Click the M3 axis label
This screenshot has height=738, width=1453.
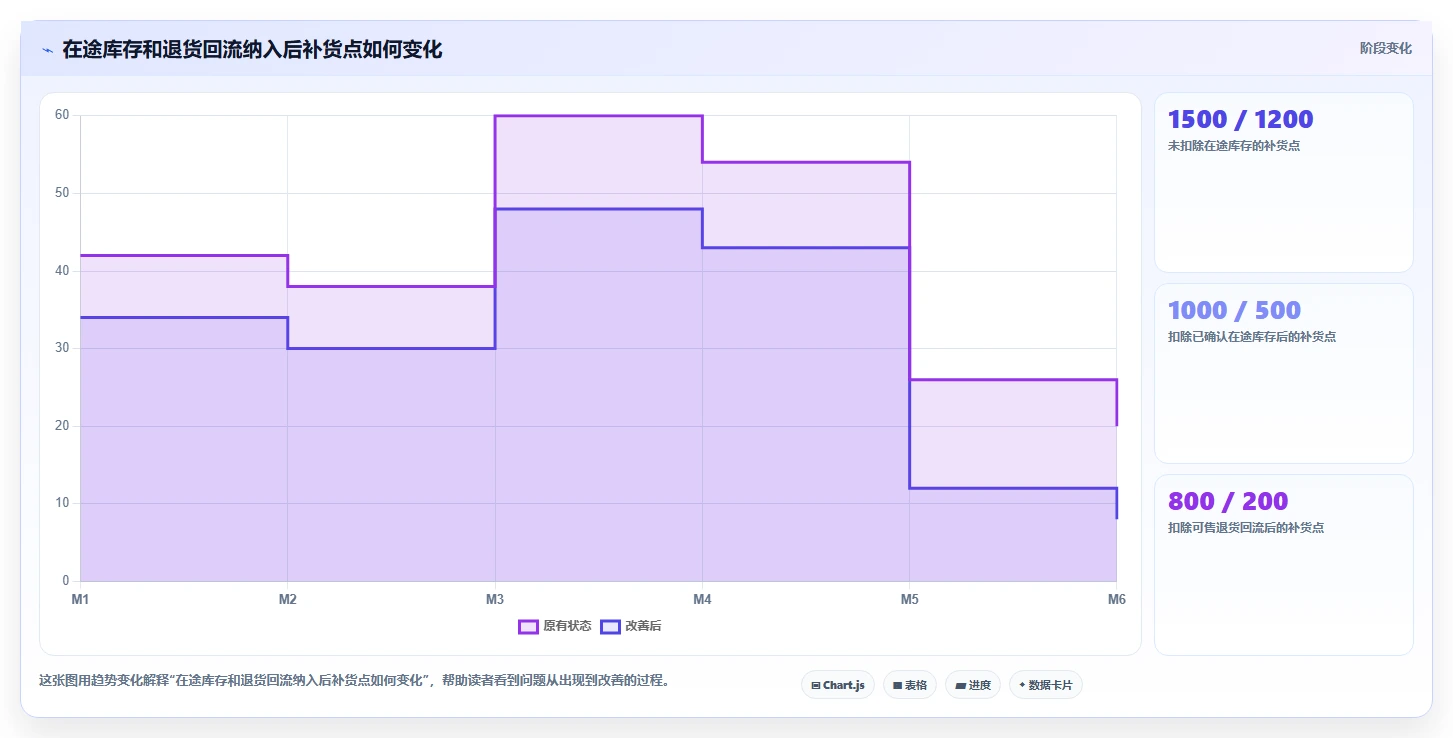tap(494, 599)
